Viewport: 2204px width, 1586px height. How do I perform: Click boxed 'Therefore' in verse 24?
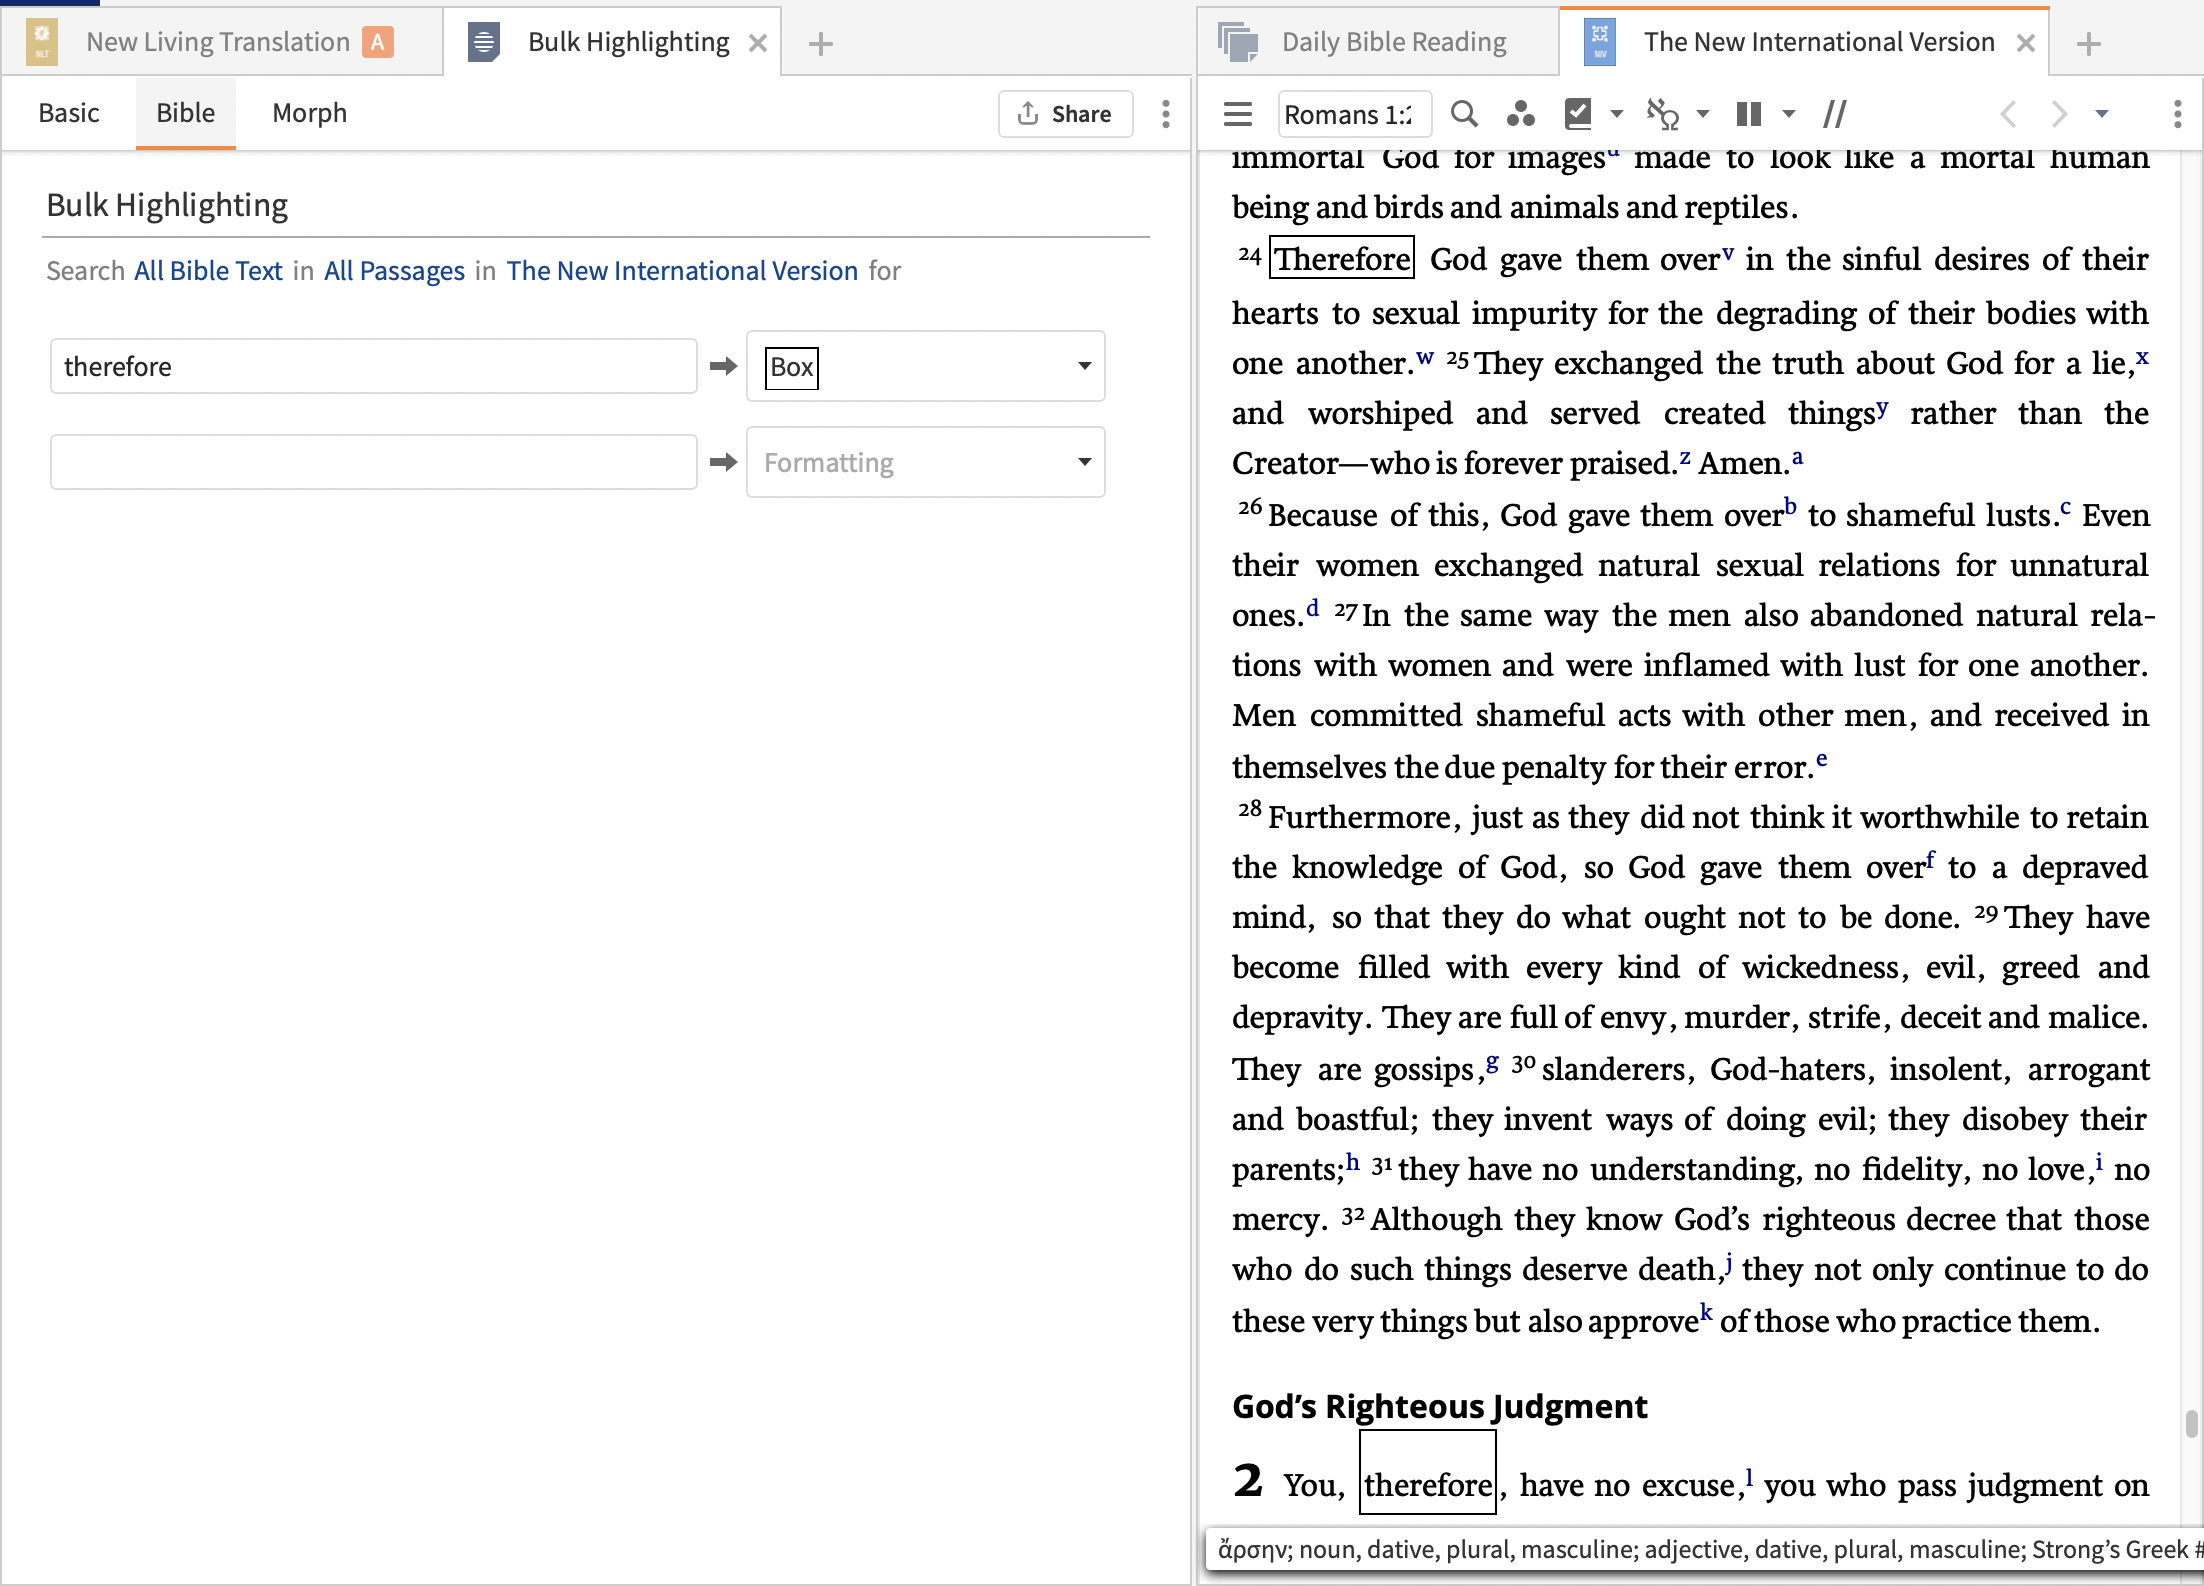1342,259
